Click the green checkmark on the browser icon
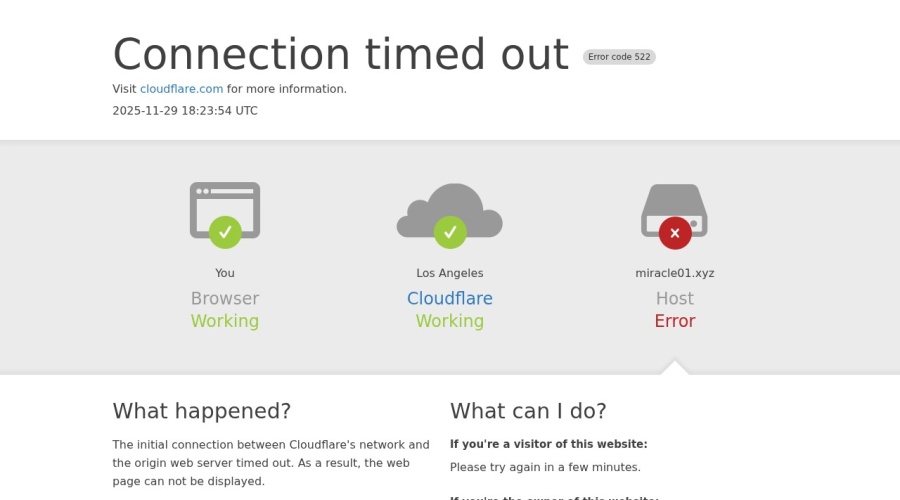The width and height of the screenshot is (900, 500). click(x=225, y=233)
